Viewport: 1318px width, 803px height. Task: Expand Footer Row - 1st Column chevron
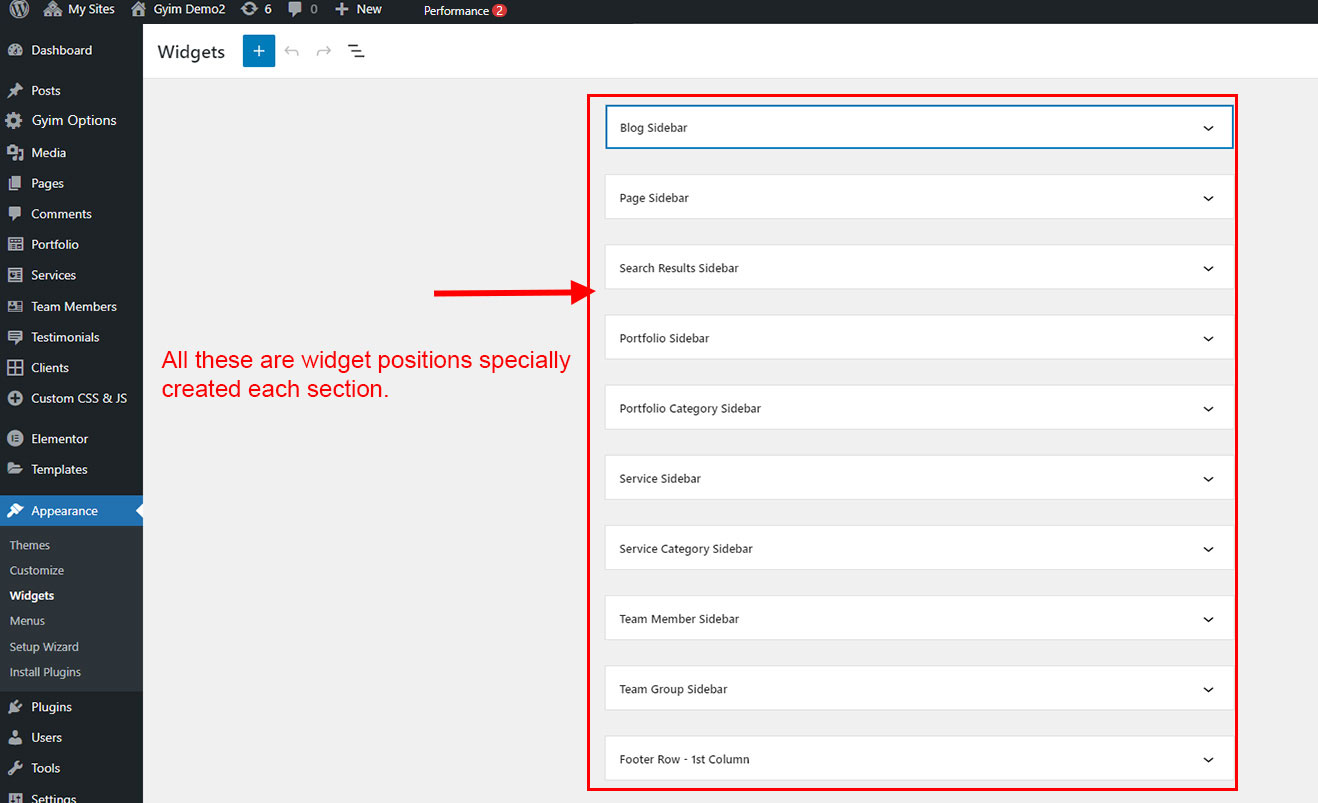pyautogui.click(x=1208, y=760)
